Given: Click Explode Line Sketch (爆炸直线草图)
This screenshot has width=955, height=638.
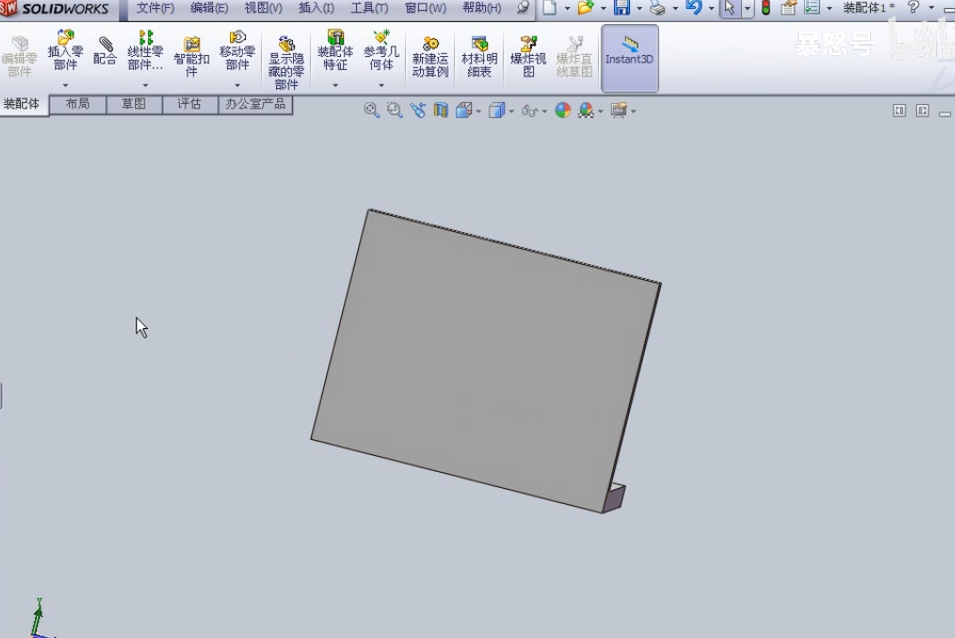Looking at the screenshot, I should (x=574, y=57).
